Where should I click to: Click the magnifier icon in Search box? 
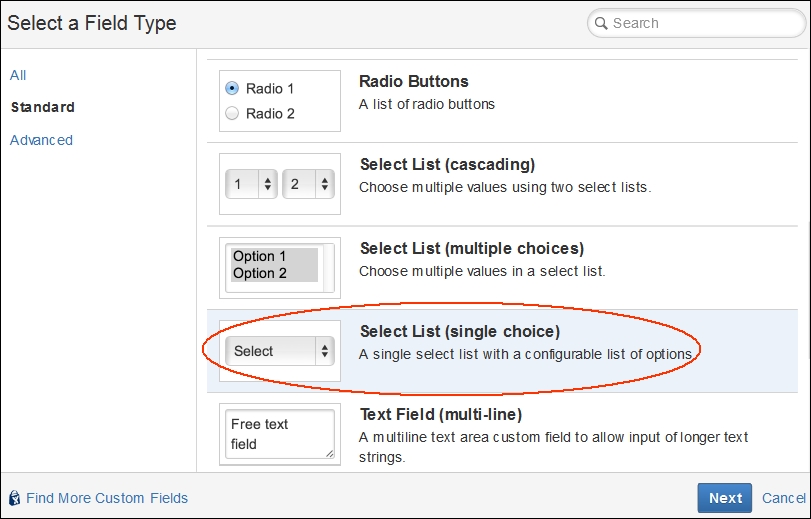[x=600, y=23]
